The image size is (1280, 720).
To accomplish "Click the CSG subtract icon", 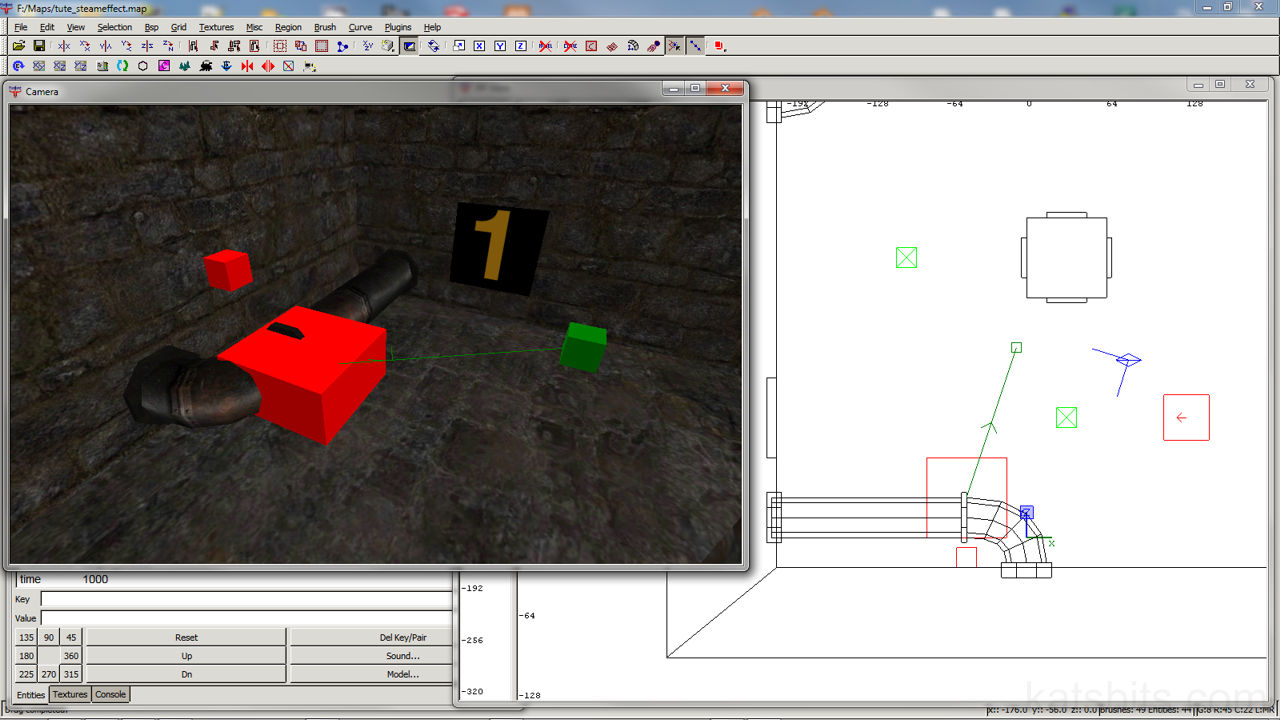I will tap(280, 46).
